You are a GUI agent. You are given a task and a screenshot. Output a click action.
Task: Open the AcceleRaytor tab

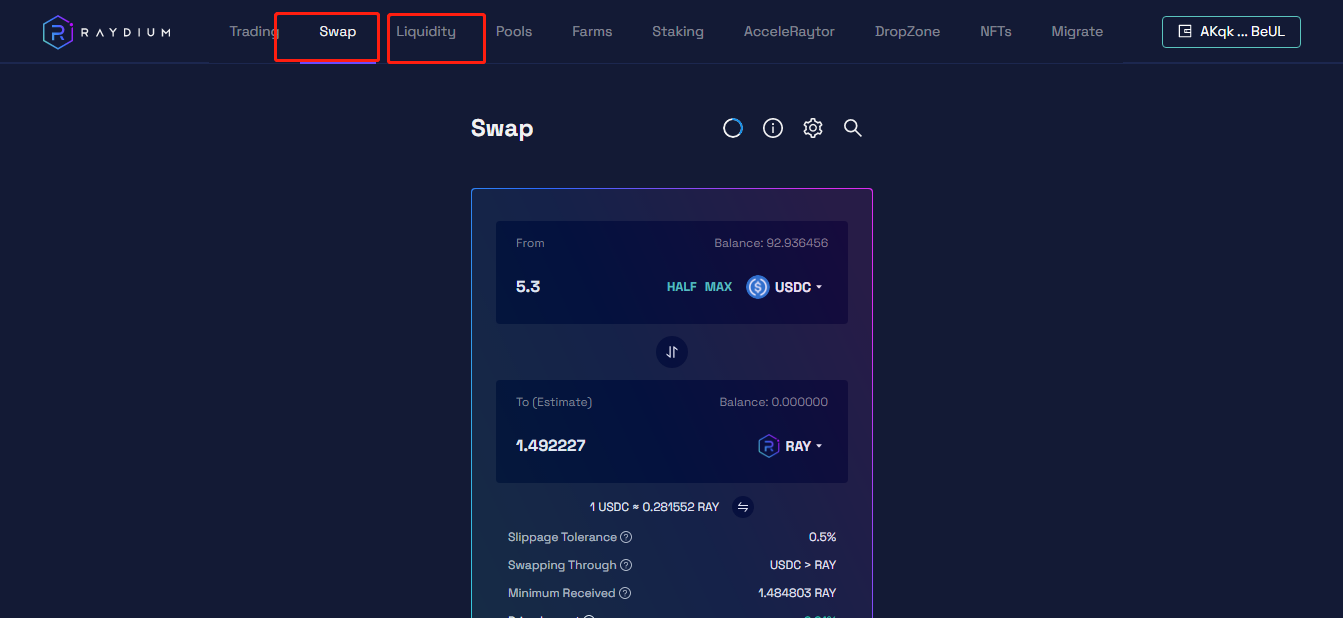(789, 31)
